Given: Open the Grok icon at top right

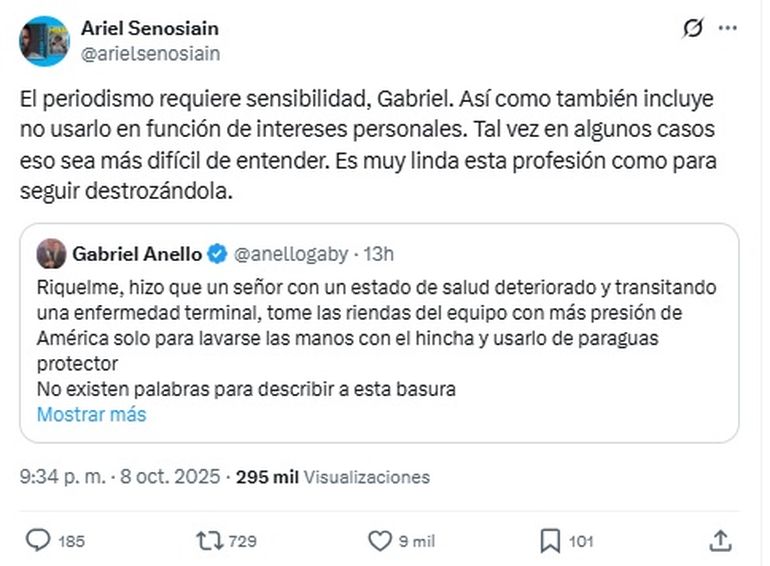Looking at the screenshot, I should coord(693,28).
